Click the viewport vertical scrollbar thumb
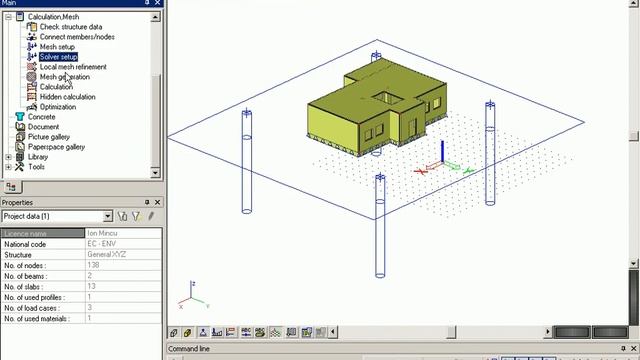 click(634, 136)
